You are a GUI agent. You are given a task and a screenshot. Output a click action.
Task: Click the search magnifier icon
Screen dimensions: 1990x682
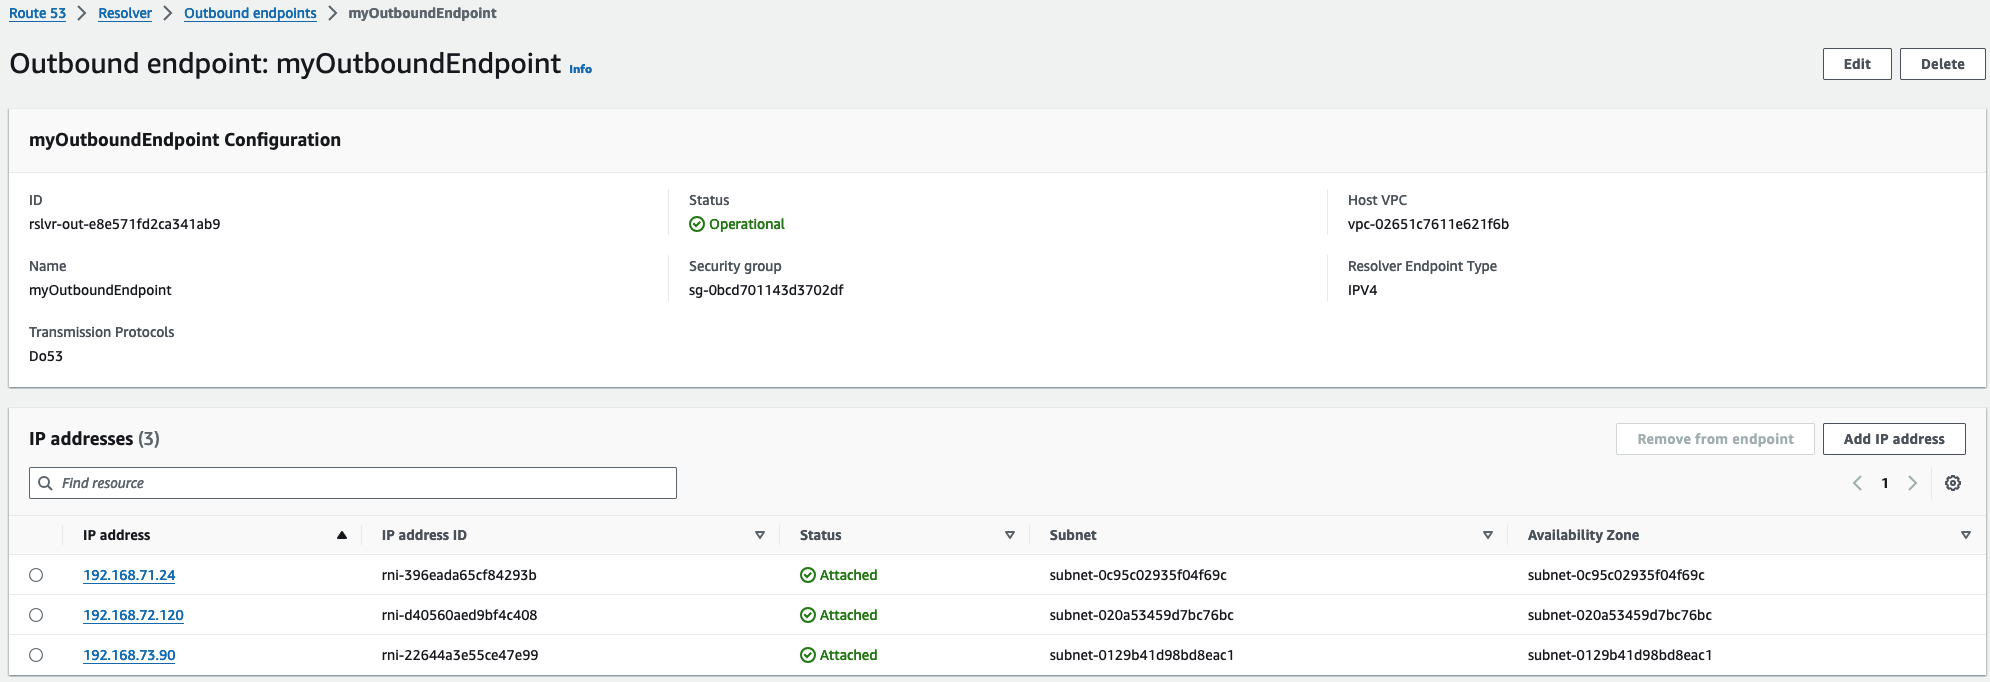(x=45, y=483)
